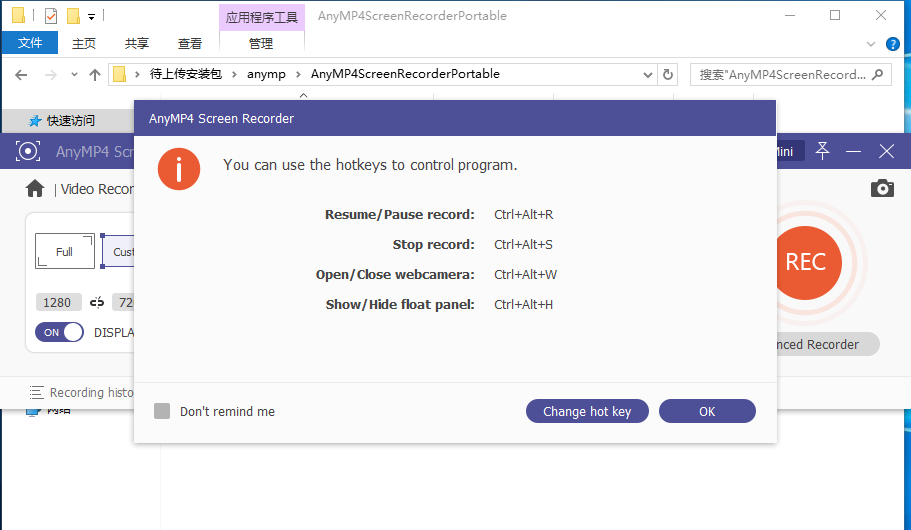Open the recent locations dropdown arrow
Viewport: 911px width, 530px height.
point(74,74)
